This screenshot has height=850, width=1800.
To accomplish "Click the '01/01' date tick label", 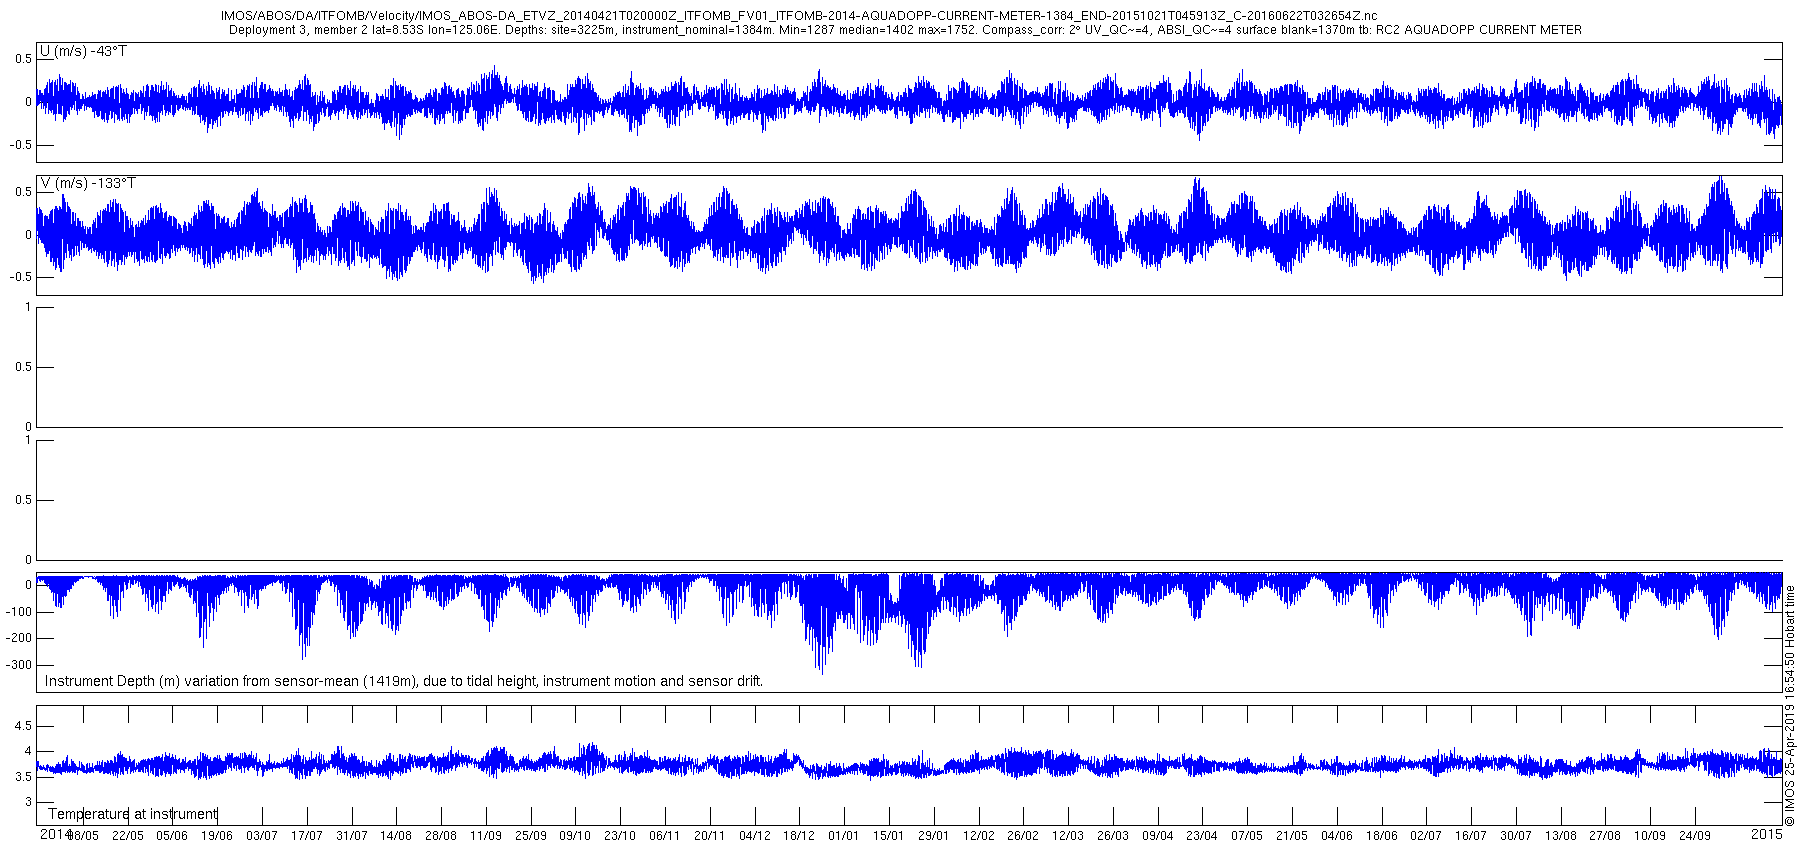I will (844, 836).
